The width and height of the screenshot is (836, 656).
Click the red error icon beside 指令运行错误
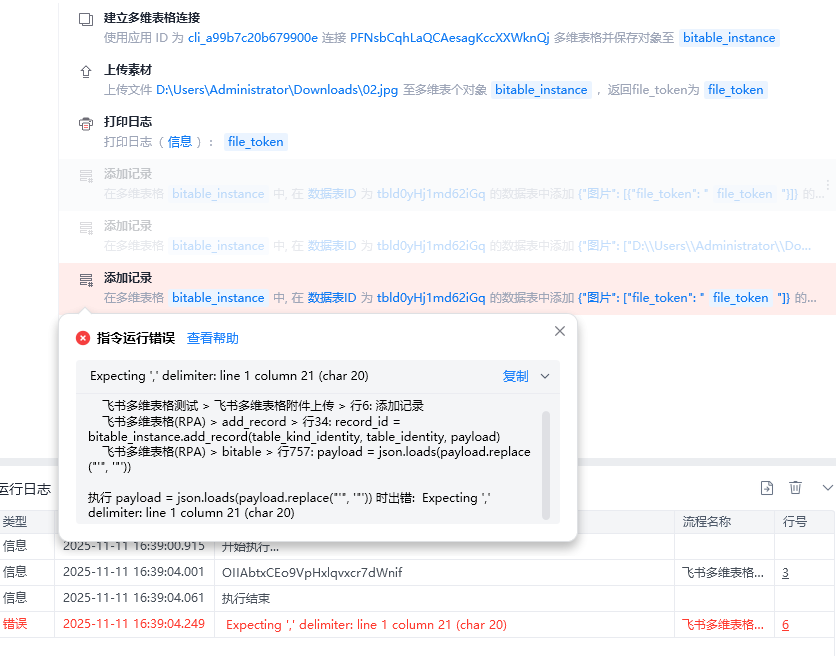click(83, 338)
